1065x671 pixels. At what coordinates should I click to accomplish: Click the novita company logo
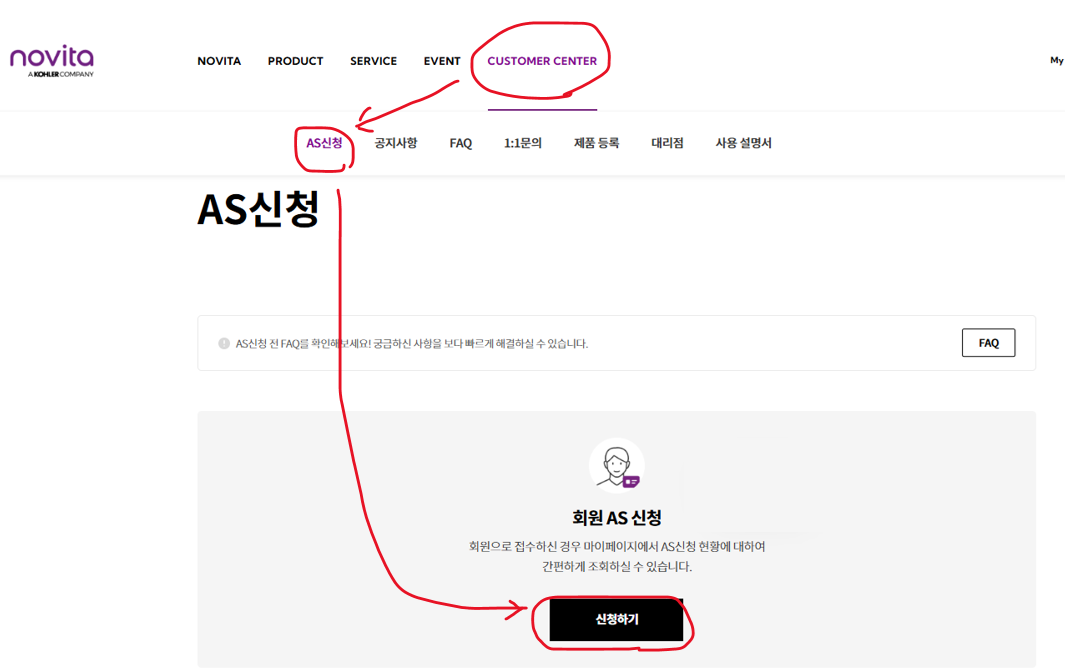(x=51, y=61)
